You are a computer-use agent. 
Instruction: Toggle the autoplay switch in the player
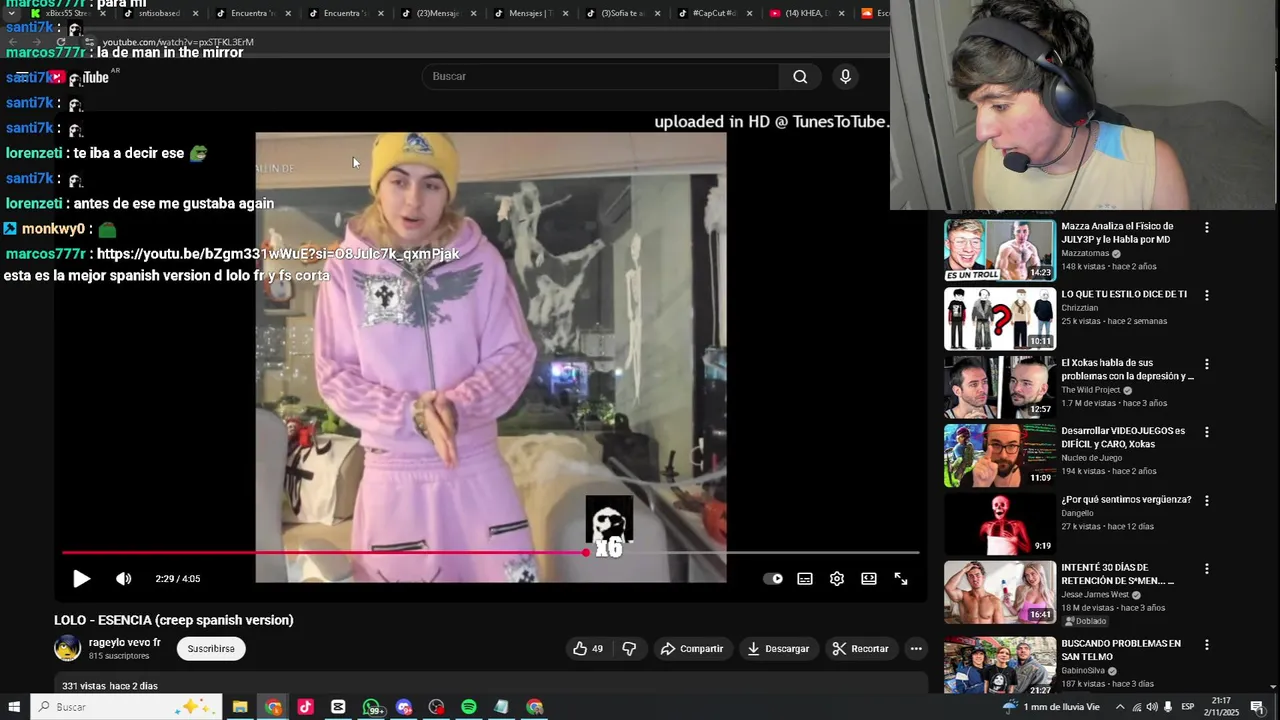773,579
